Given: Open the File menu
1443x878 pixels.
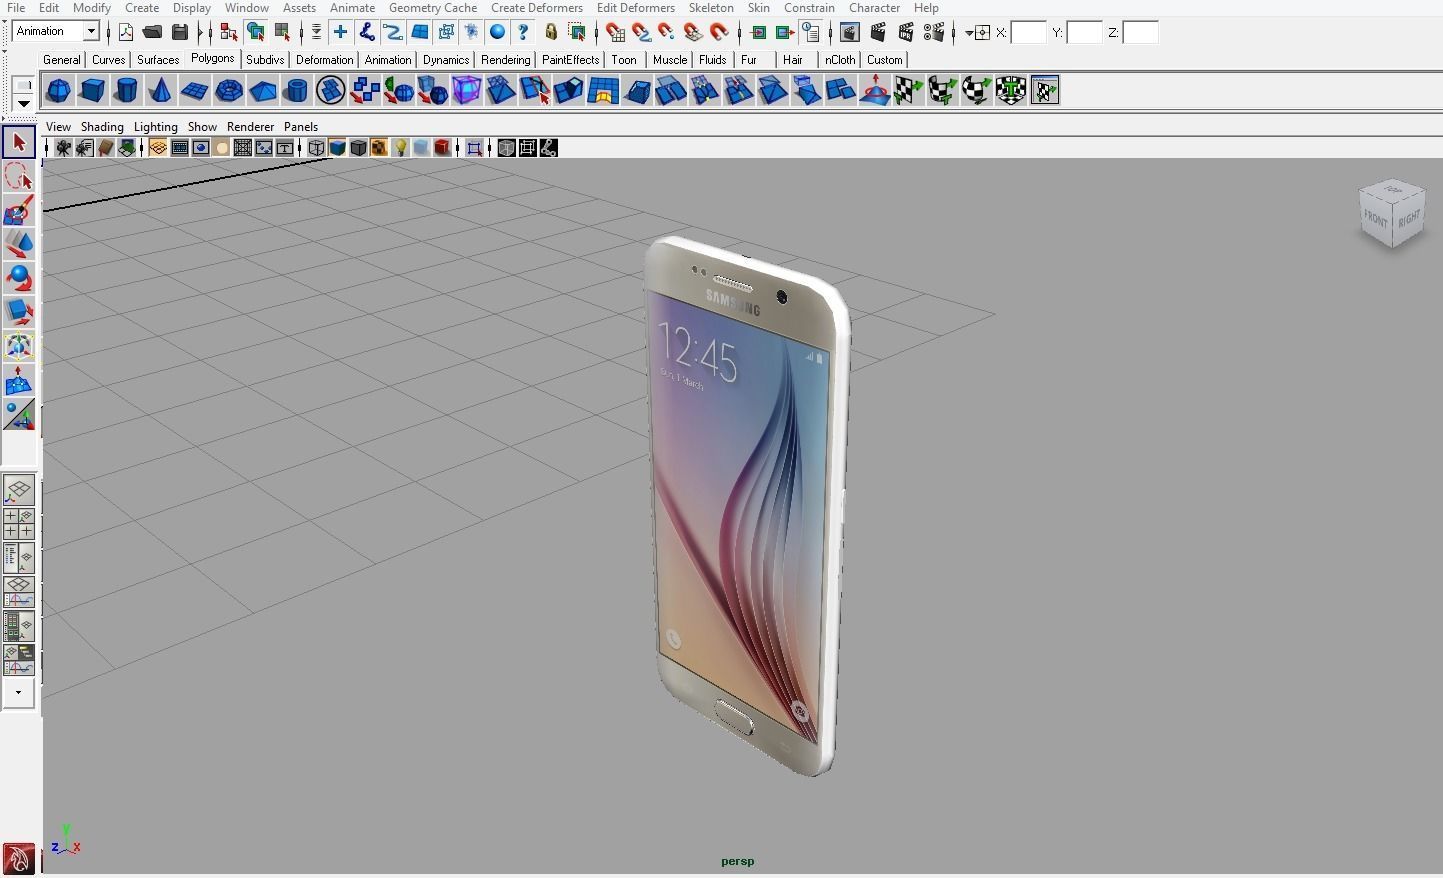Looking at the screenshot, I should (15, 7).
